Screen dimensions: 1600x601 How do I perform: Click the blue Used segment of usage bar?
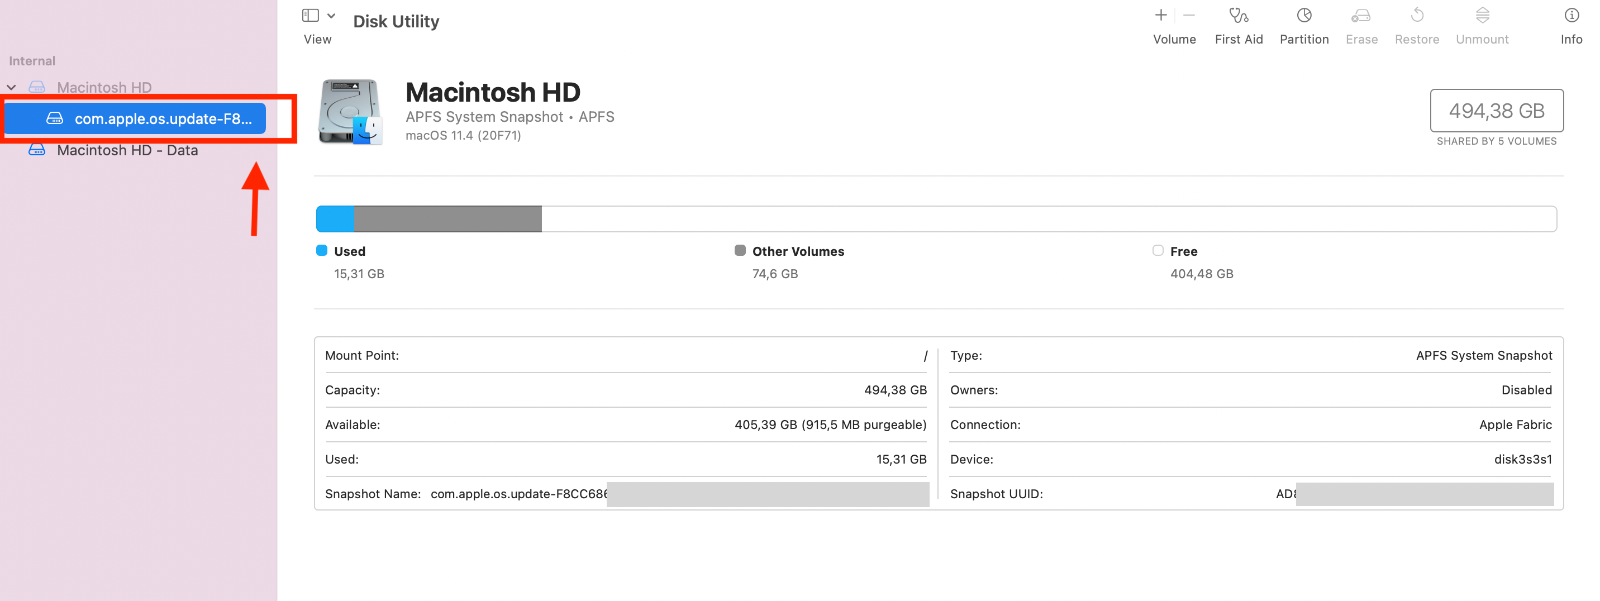335,219
